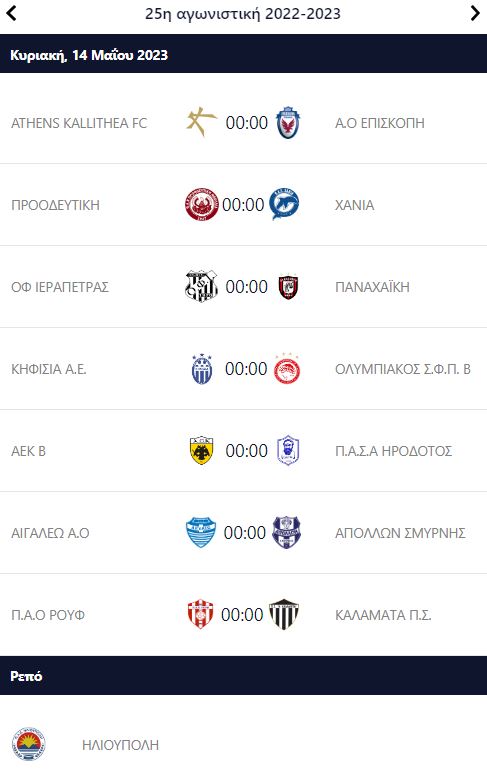Click the 25η αγωνιστική 2022-2023 title

243,13
